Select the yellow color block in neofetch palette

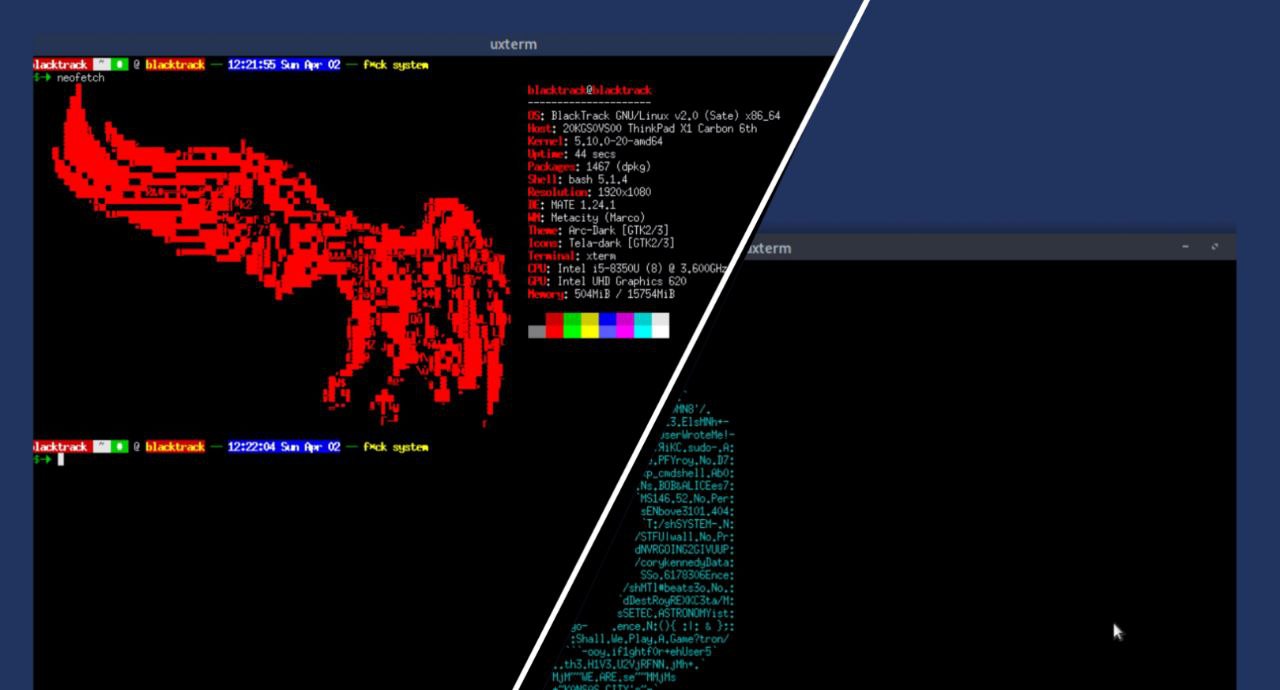(x=590, y=326)
